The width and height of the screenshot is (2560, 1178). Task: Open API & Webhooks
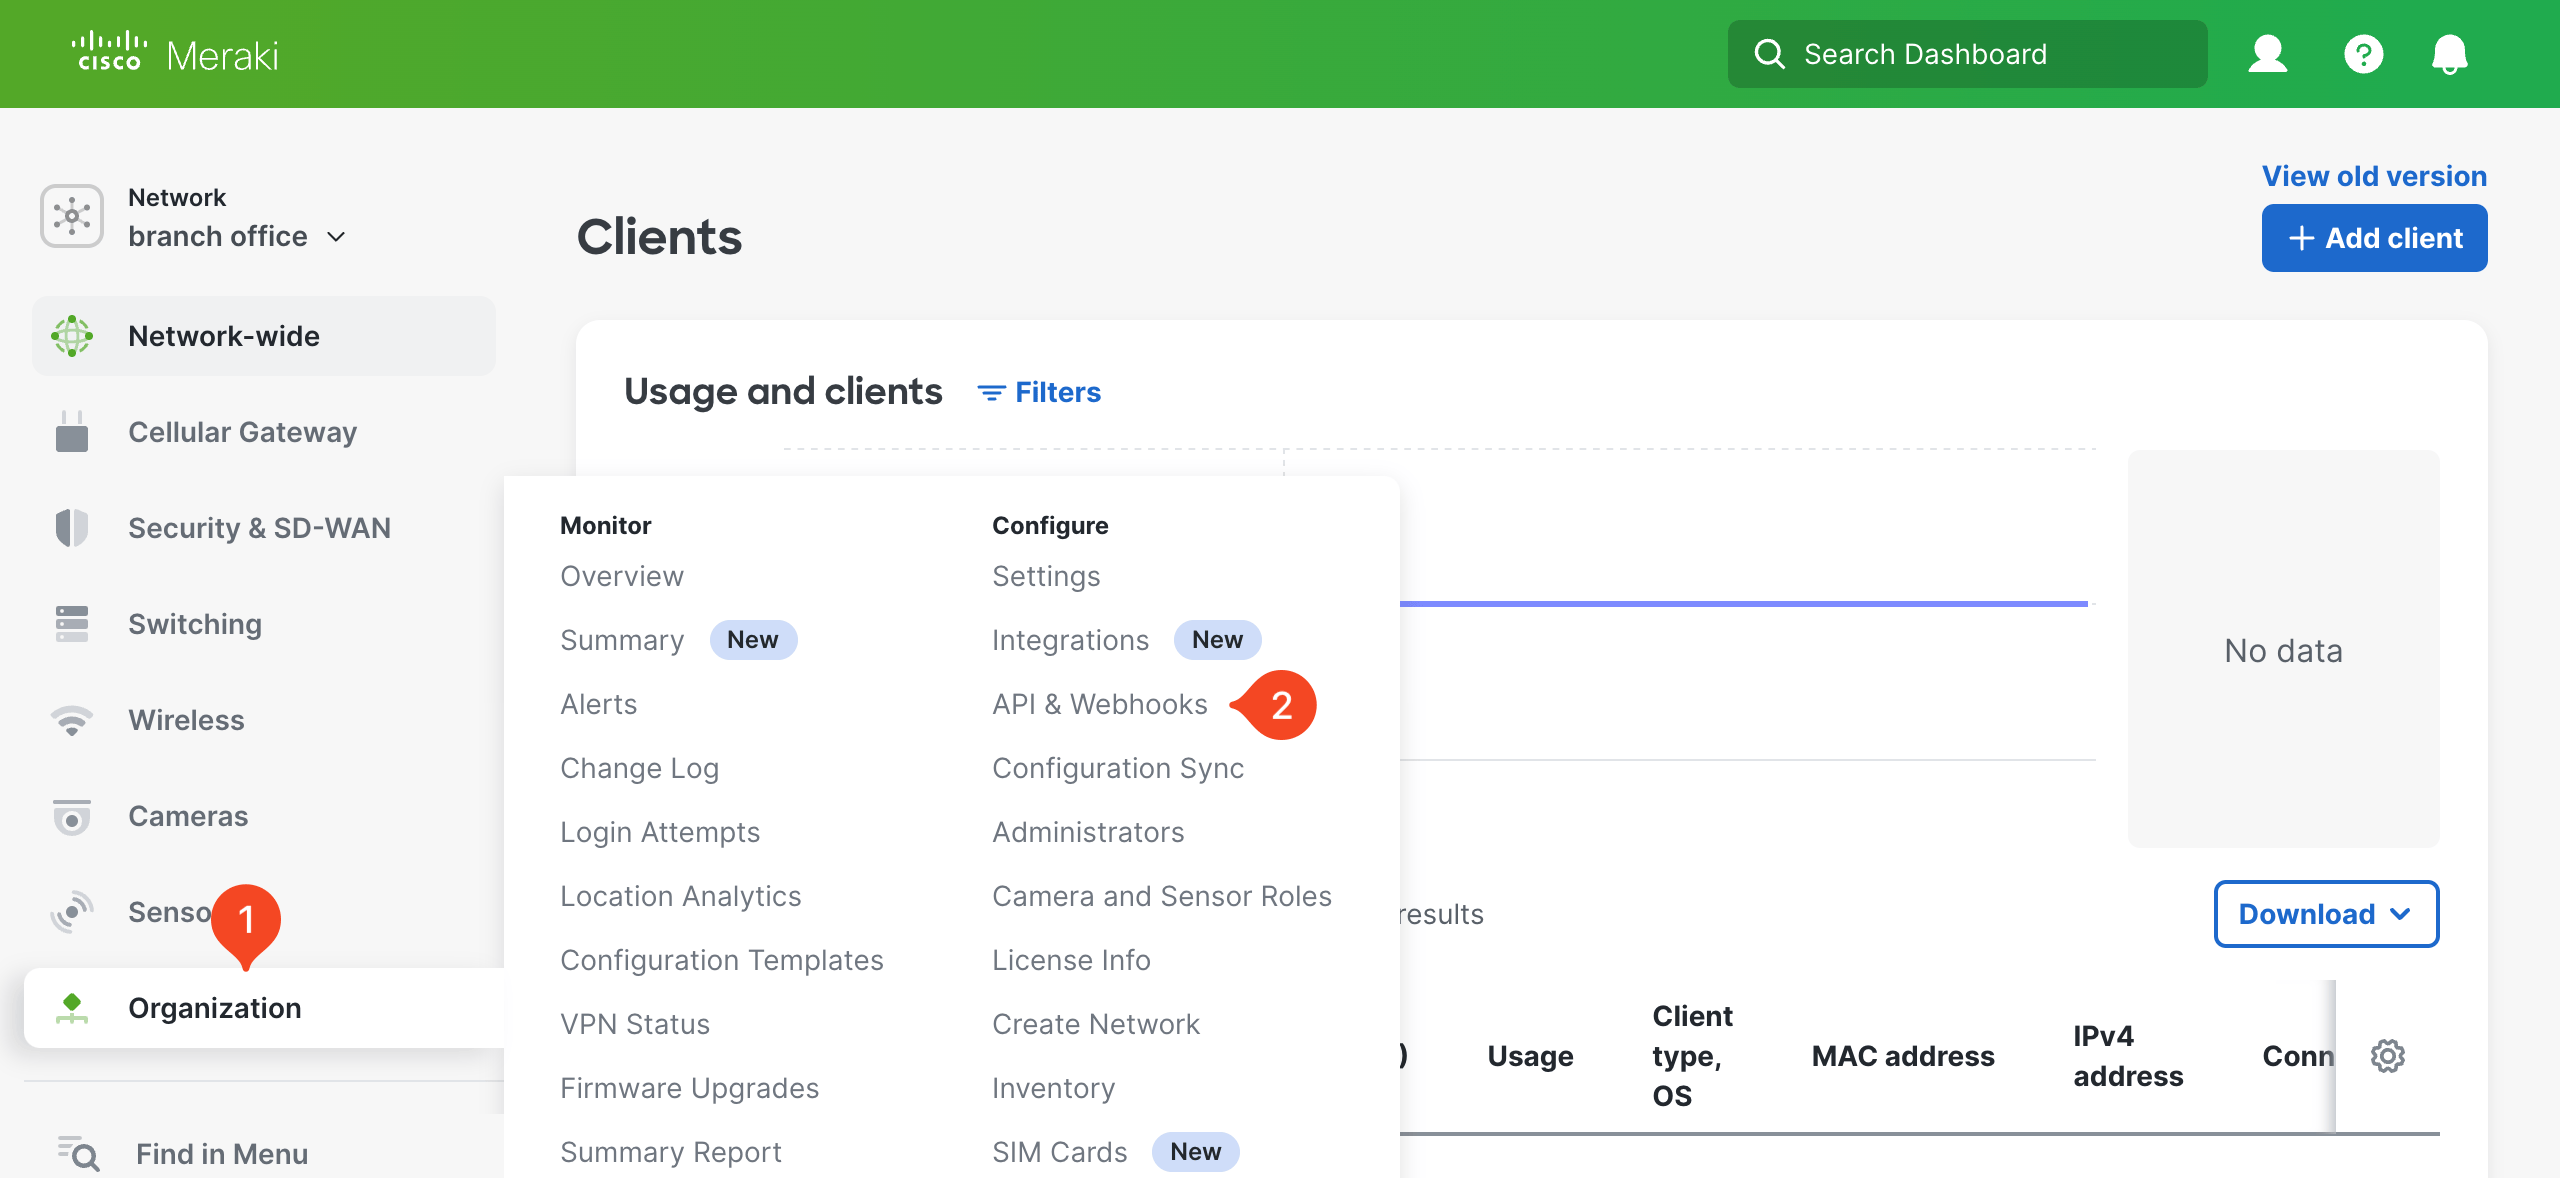[x=1100, y=704]
